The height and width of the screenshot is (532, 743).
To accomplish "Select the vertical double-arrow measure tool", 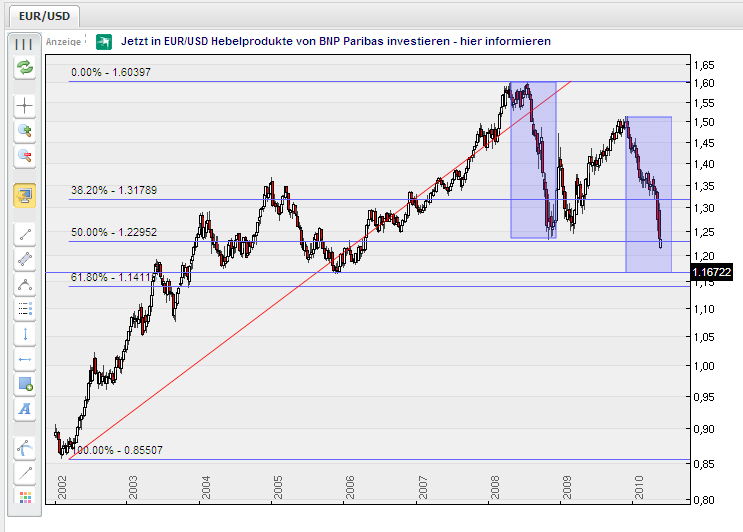I will 25,334.
